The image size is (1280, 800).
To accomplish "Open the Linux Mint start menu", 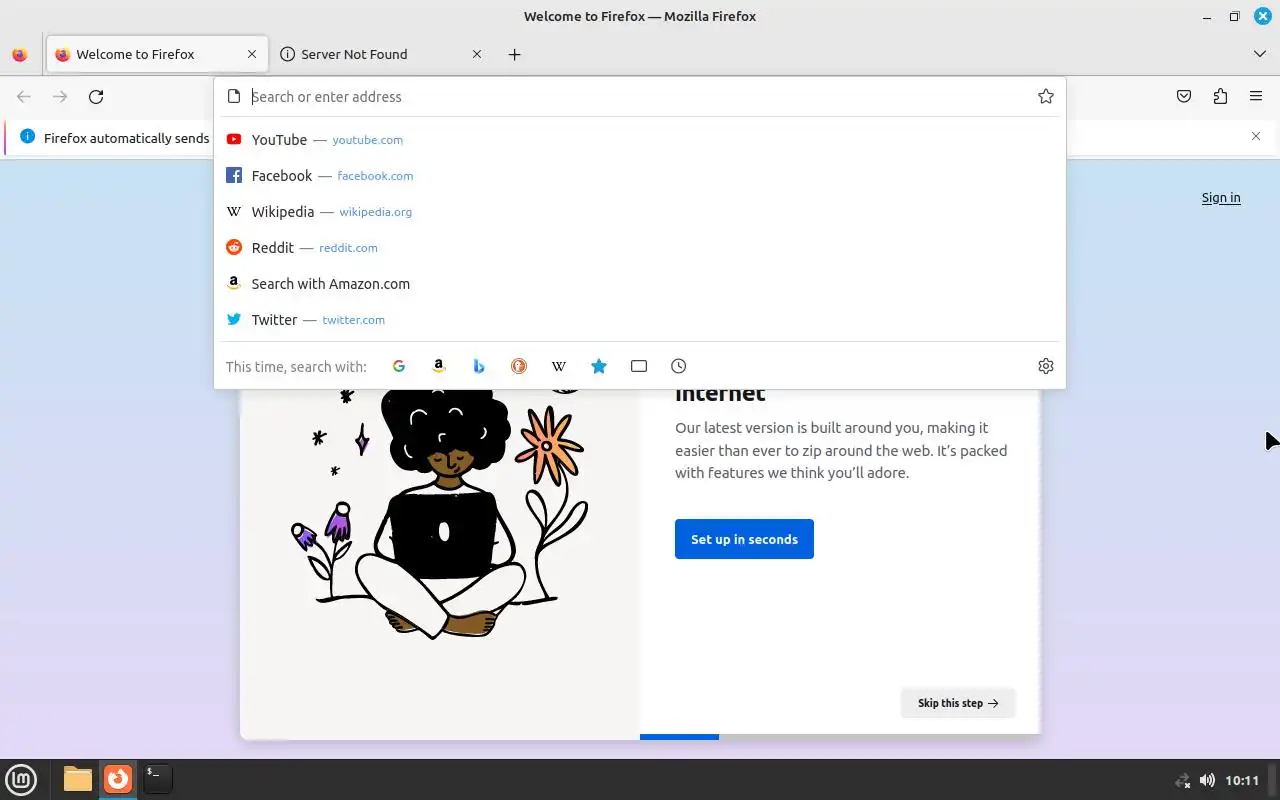I will [22, 779].
